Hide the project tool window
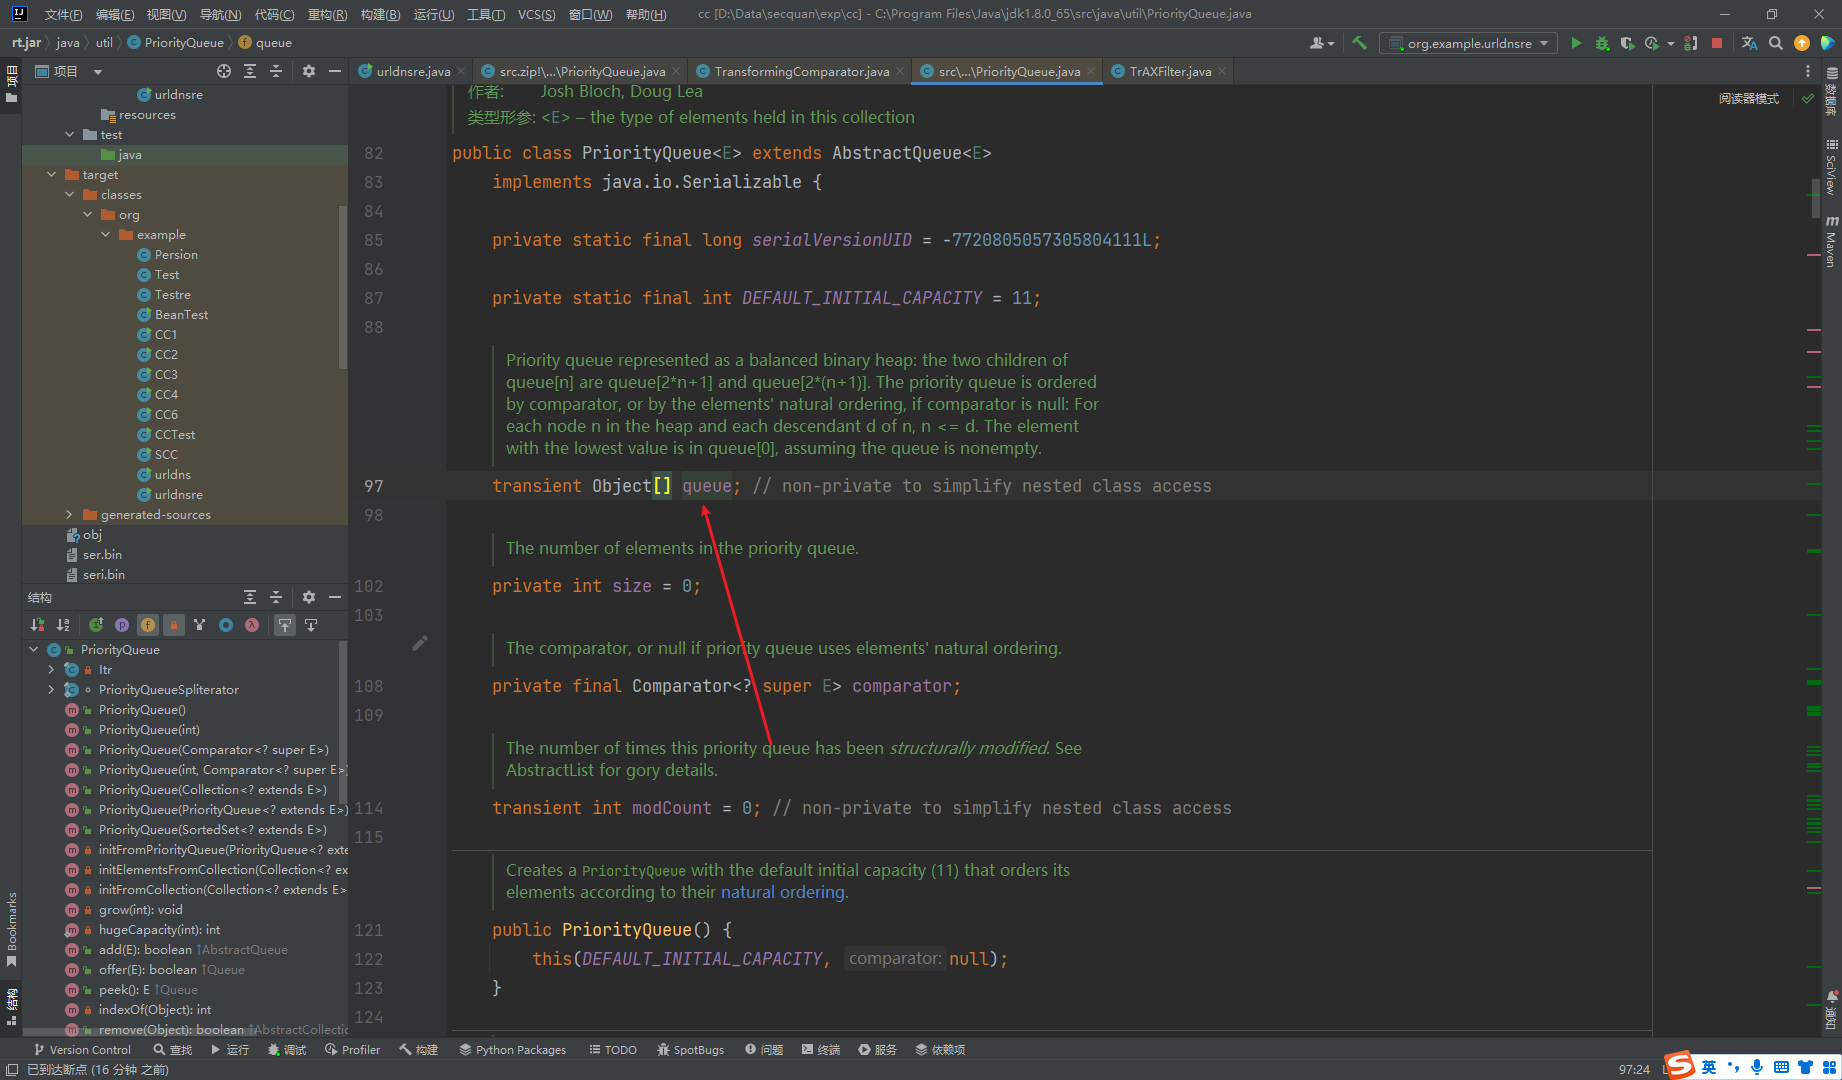Viewport: 1842px width, 1080px height. tap(335, 71)
